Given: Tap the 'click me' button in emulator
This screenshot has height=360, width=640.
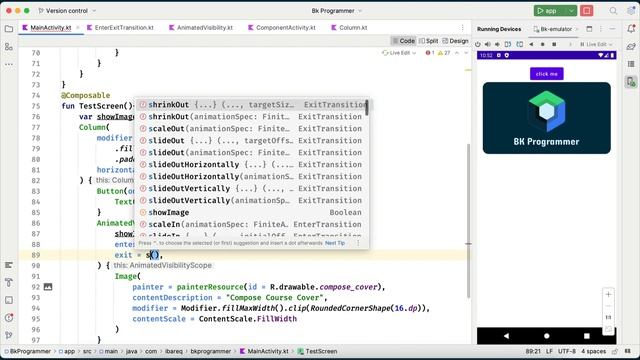Looking at the screenshot, I should coord(547,74).
